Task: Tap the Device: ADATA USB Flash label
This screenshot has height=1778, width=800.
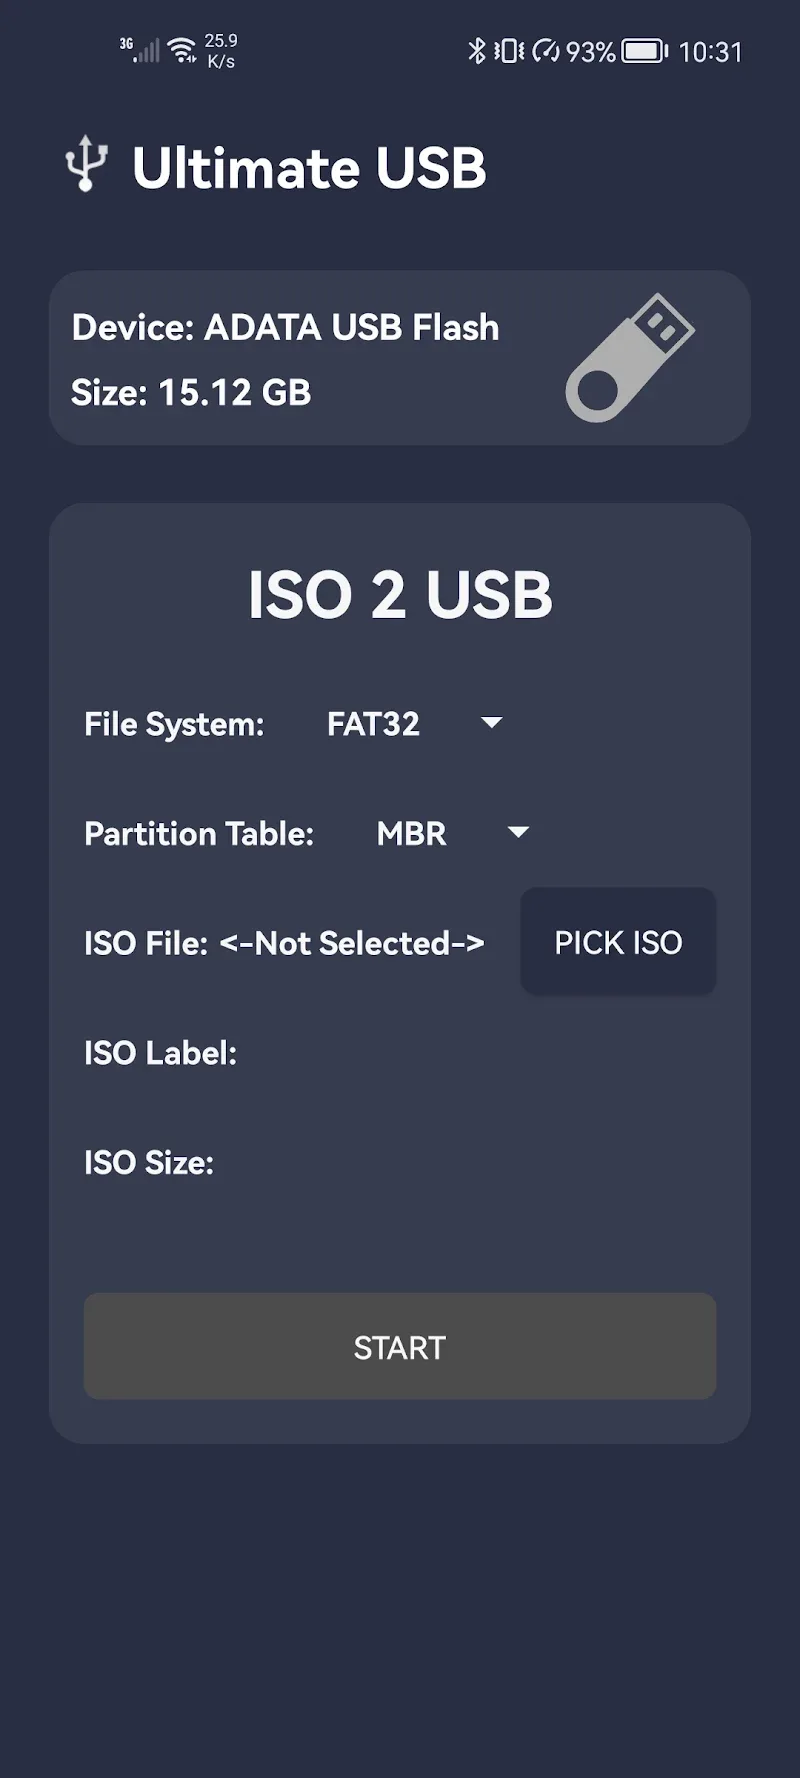Action: tap(285, 327)
